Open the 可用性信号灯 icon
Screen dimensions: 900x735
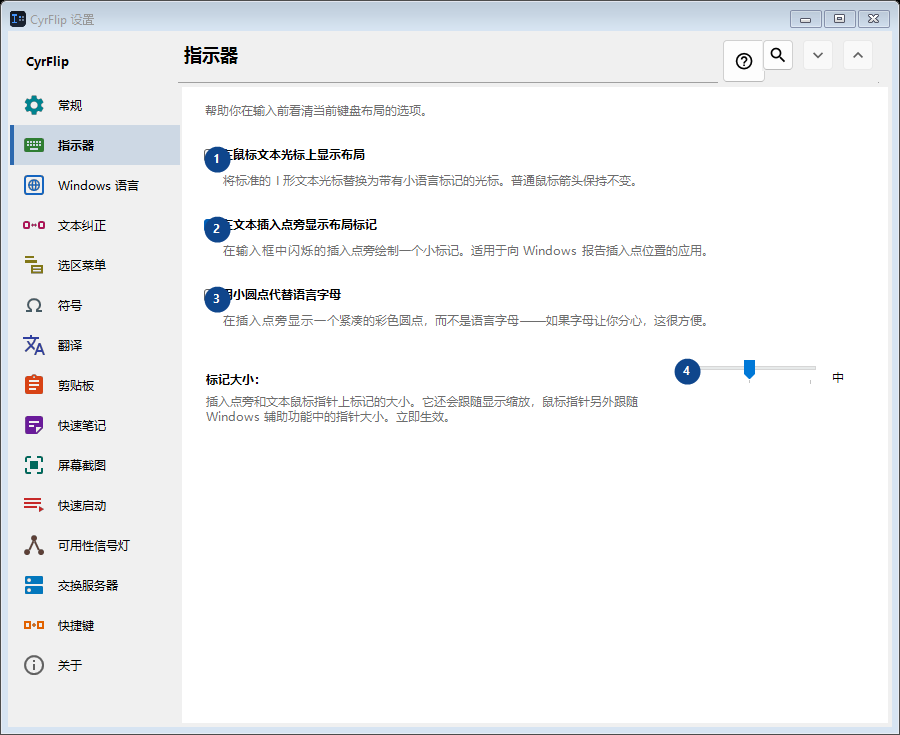tap(34, 545)
